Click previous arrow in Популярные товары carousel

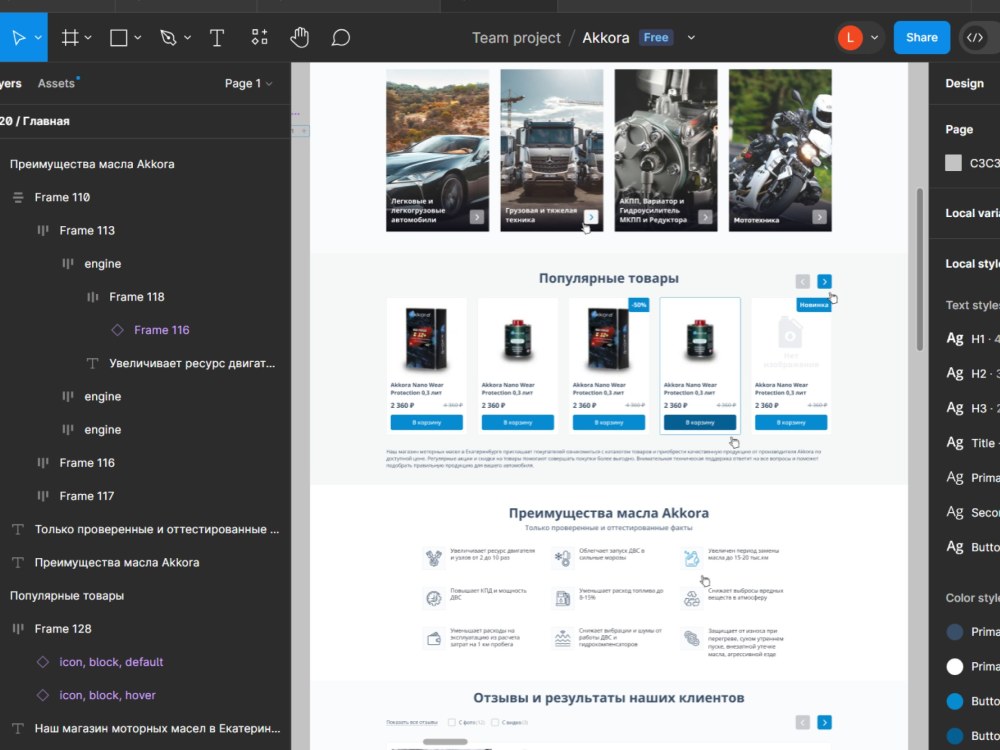802,281
